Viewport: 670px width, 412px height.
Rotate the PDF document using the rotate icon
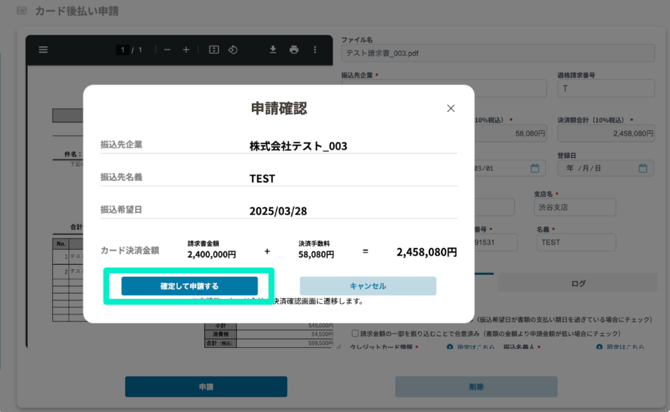[x=232, y=50]
